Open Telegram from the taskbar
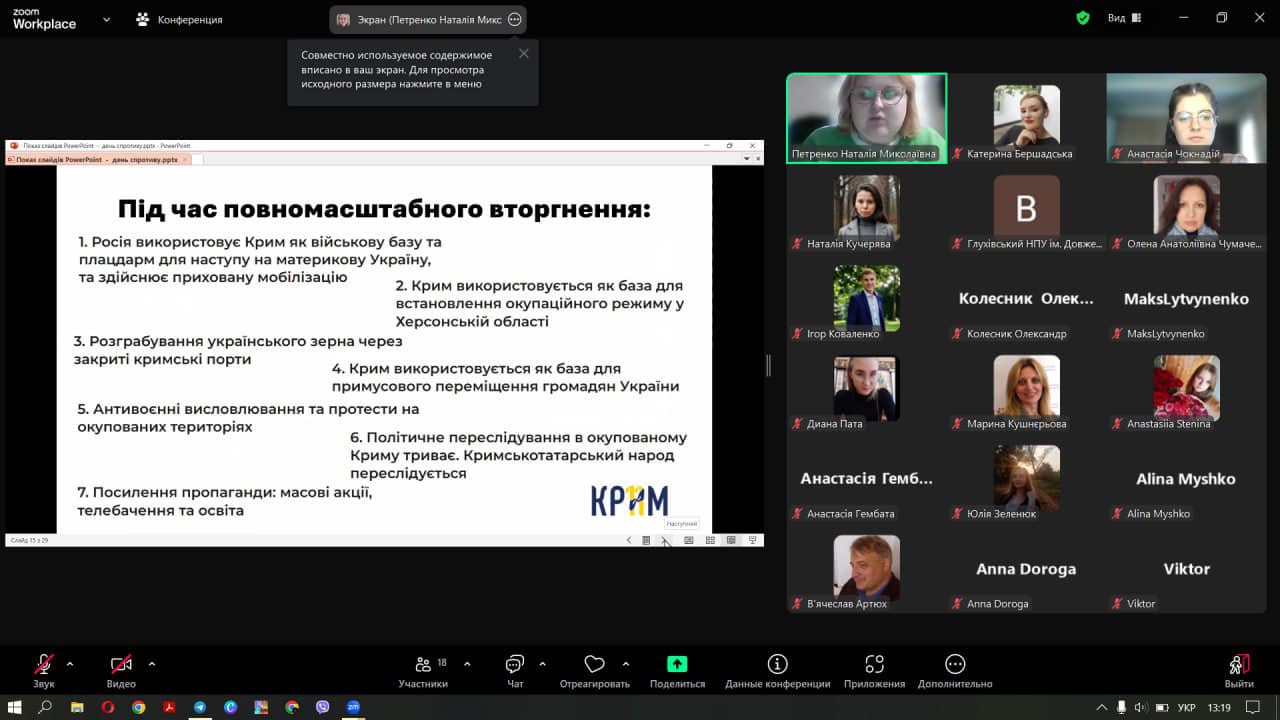This screenshot has height=720, width=1280. pyautogui.click(x=199, y=707)
